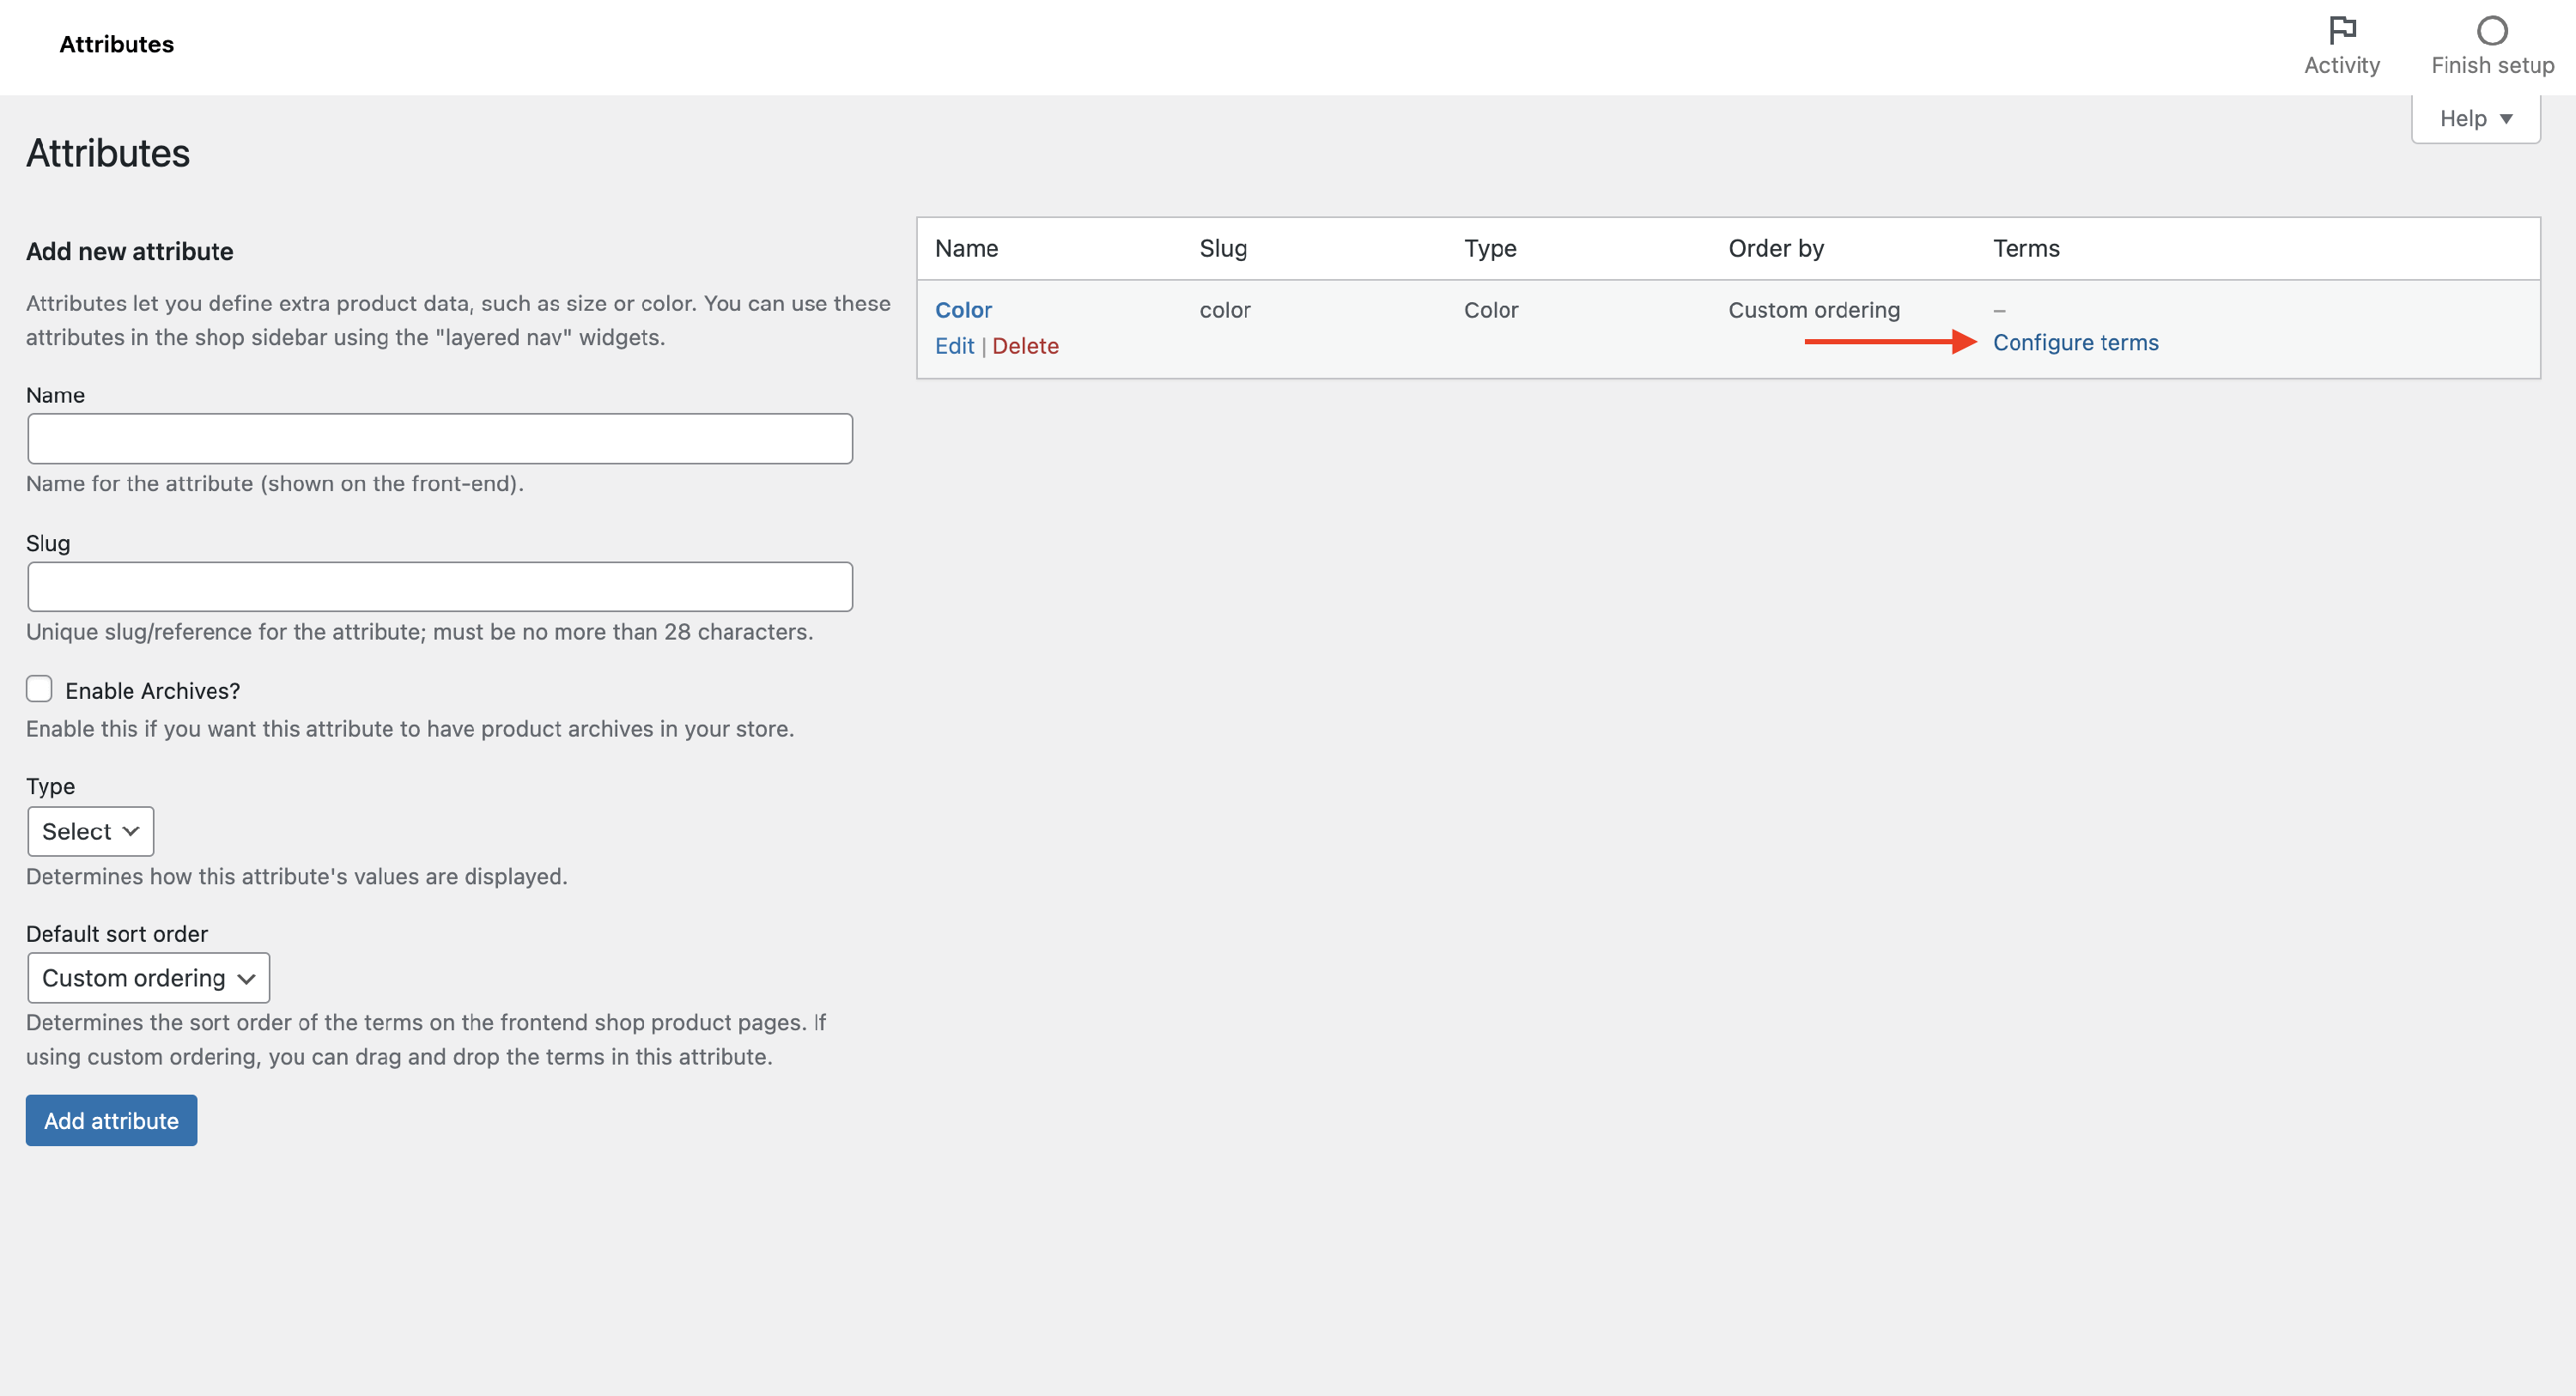Open the Configure terms link
The width and height of the screenshot is (2576, 1396).
(2075, 342)
